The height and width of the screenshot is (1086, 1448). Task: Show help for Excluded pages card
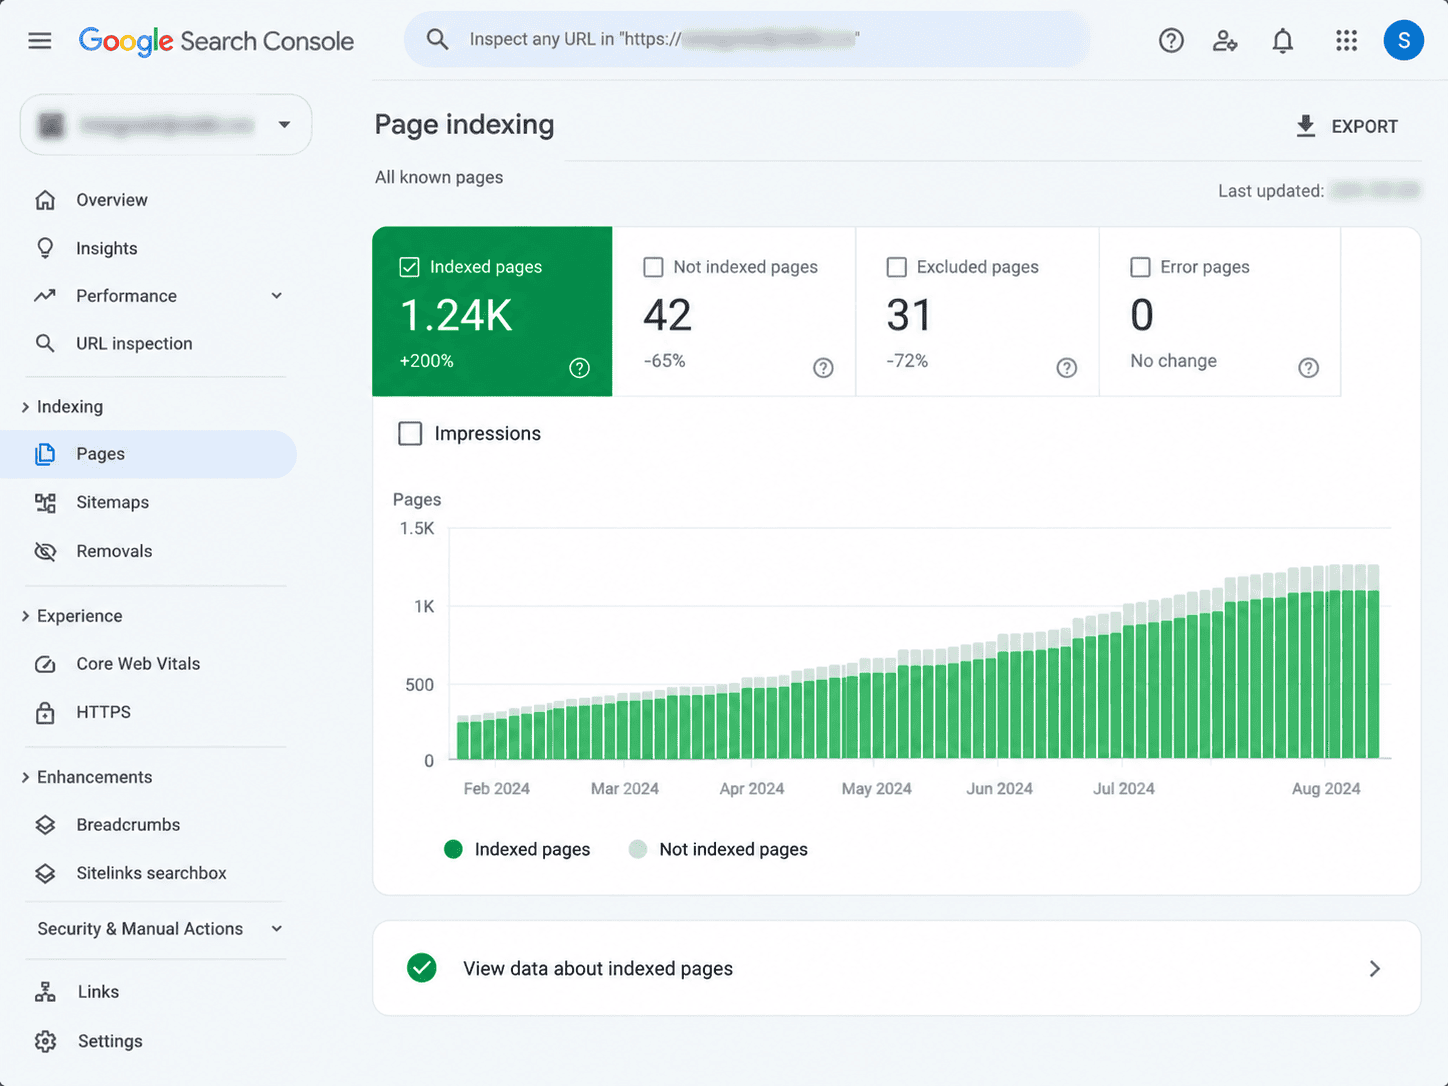[x=1067, y=368]
